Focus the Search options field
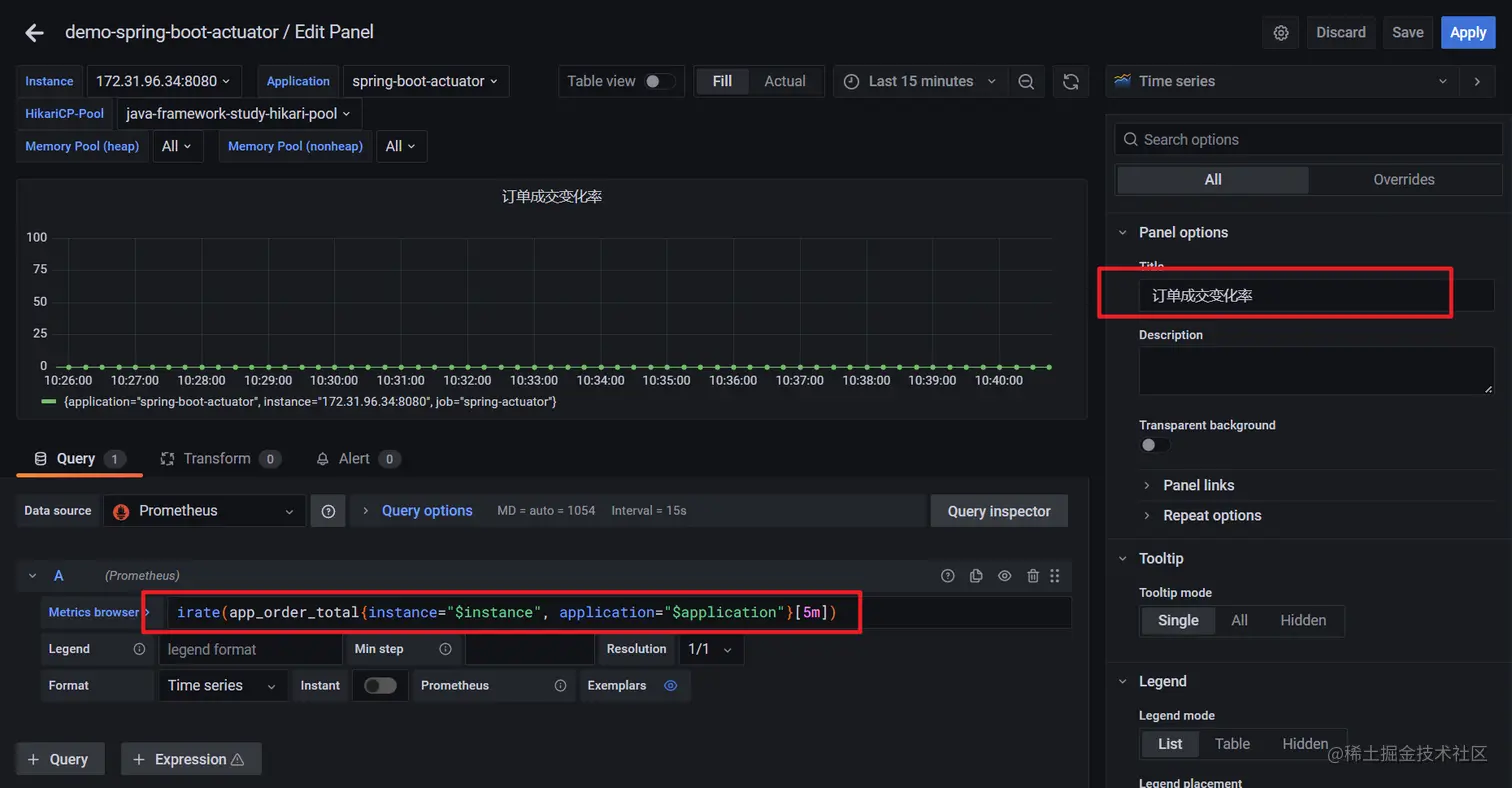 coord(1308,139)
